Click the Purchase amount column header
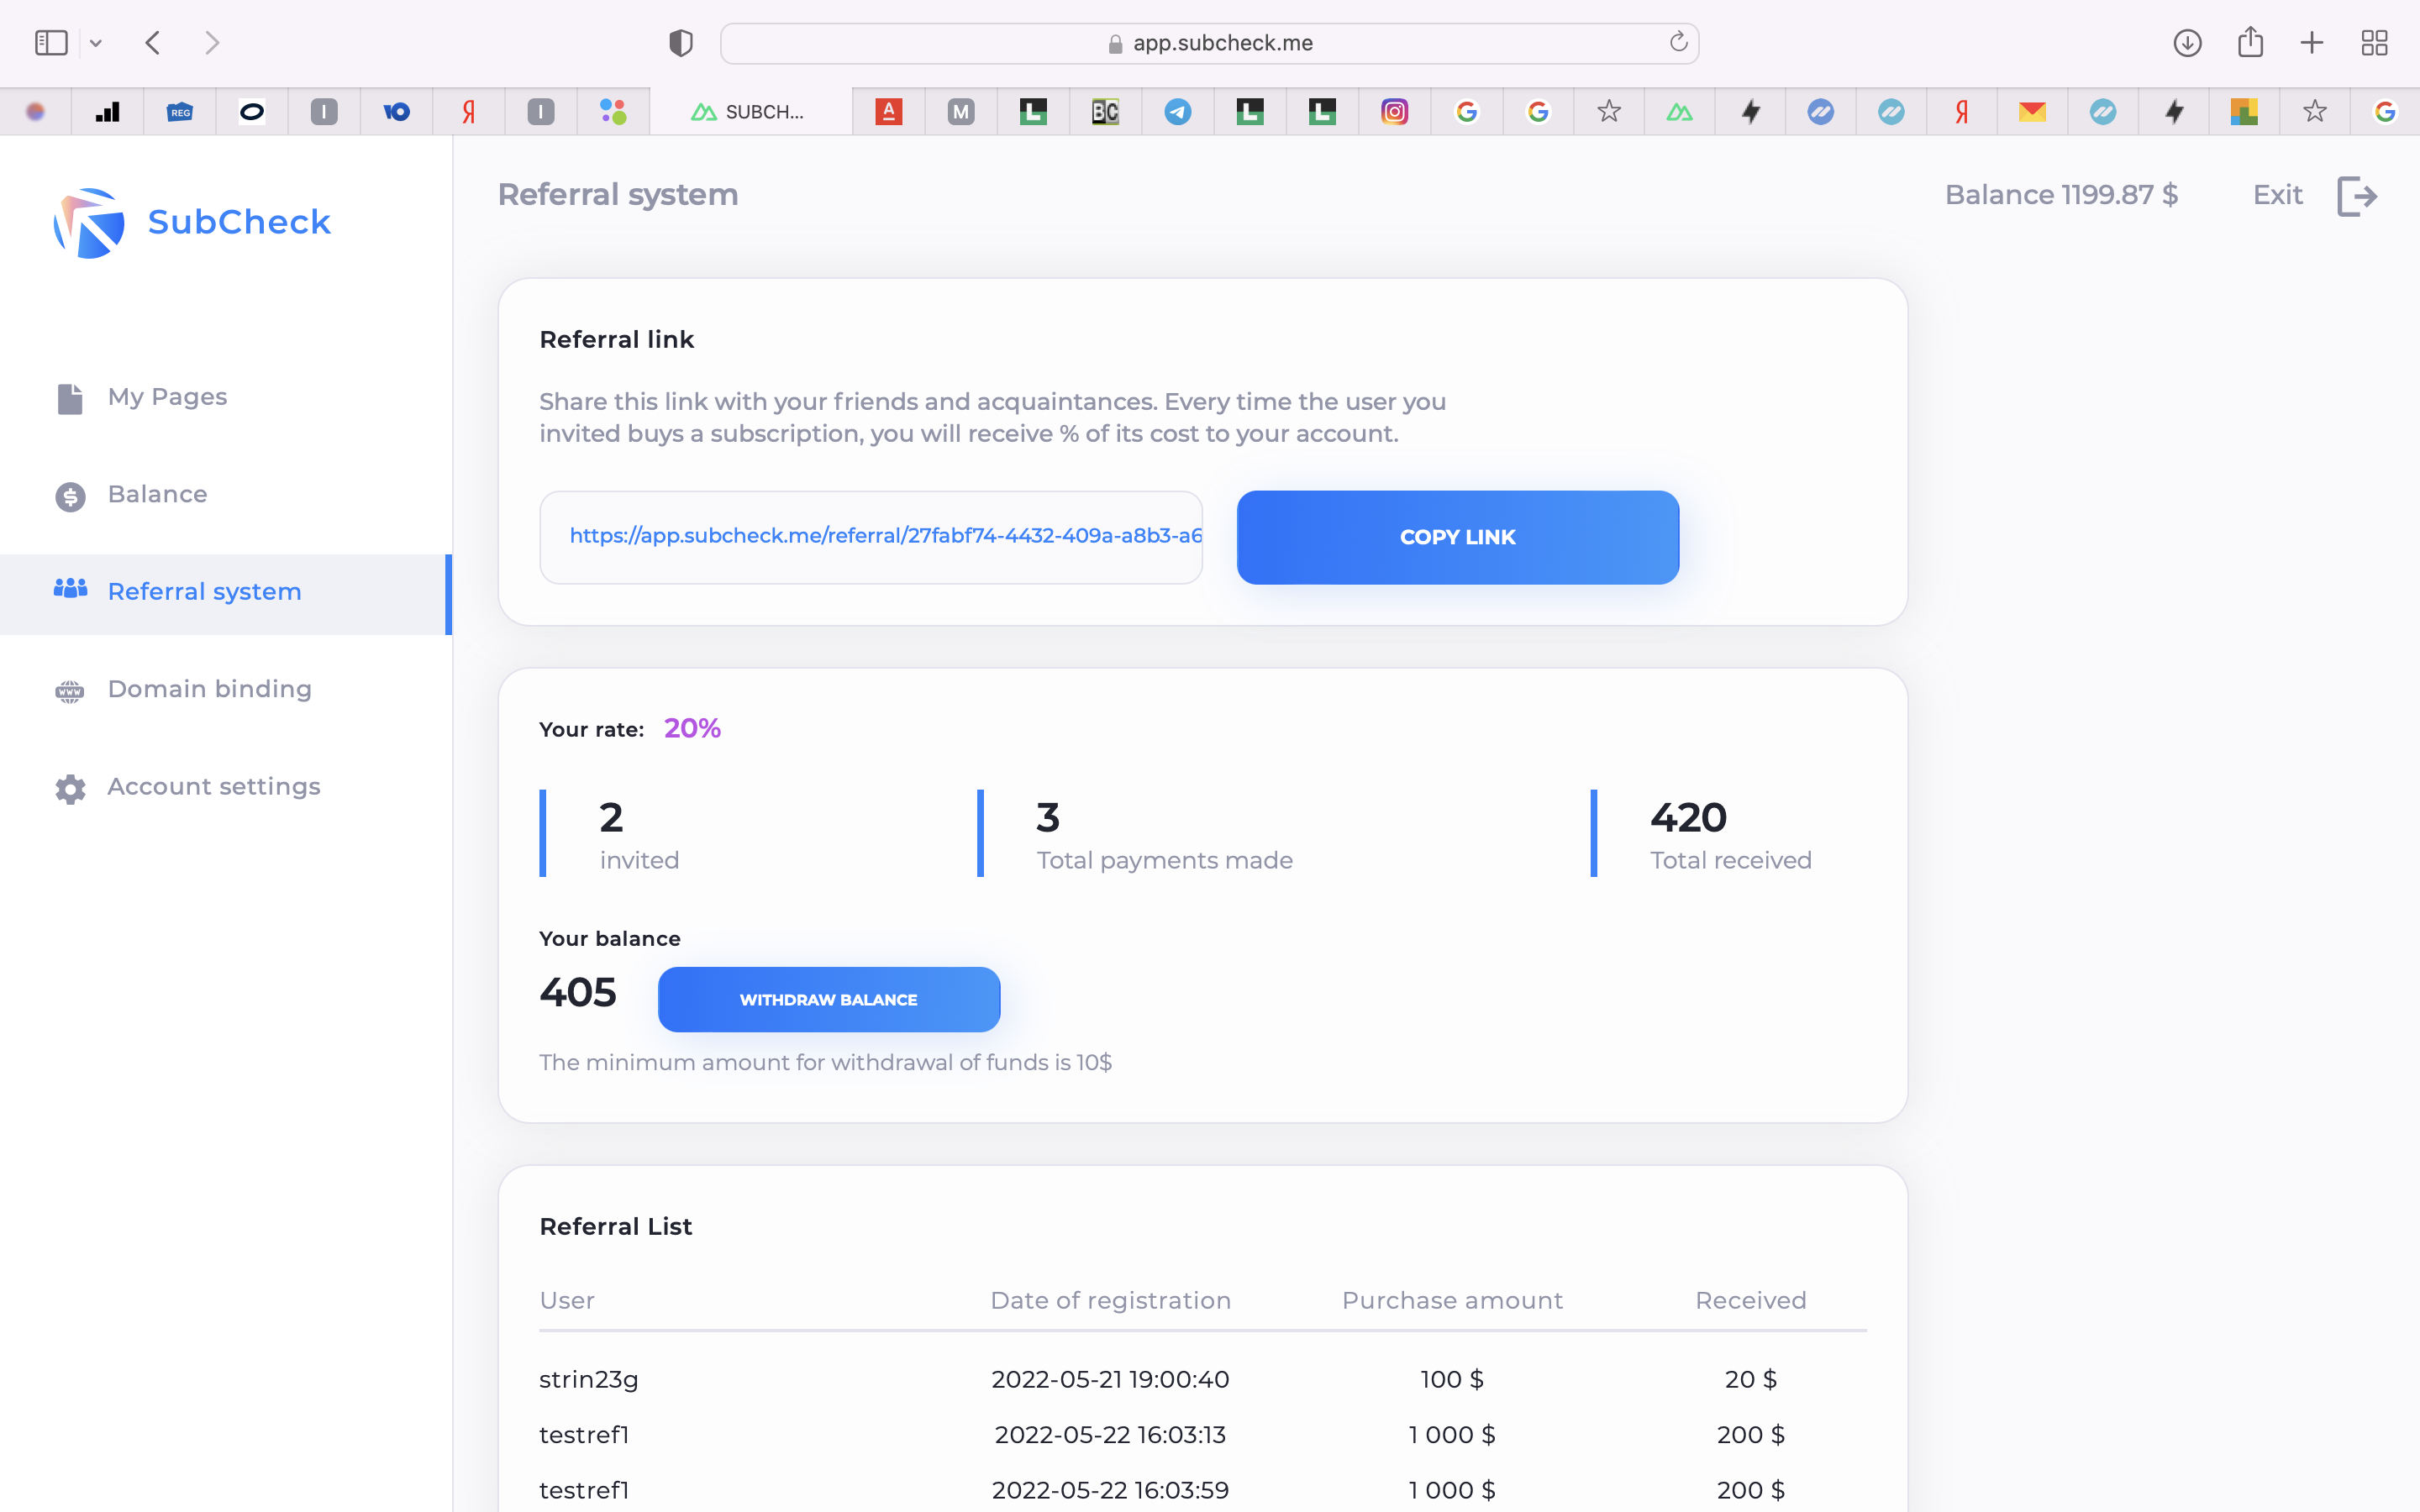 [1452, 1300]
